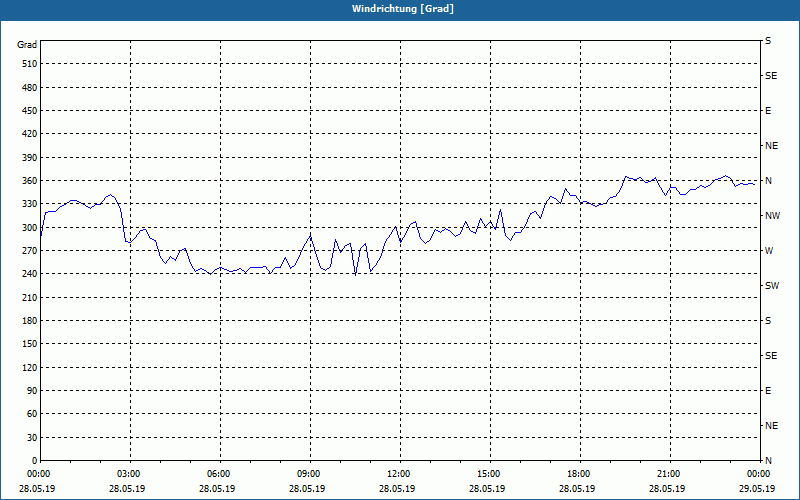Click the 300 y-axis value
This screenshot has height=500, width=800.
(x=30, y=228)
